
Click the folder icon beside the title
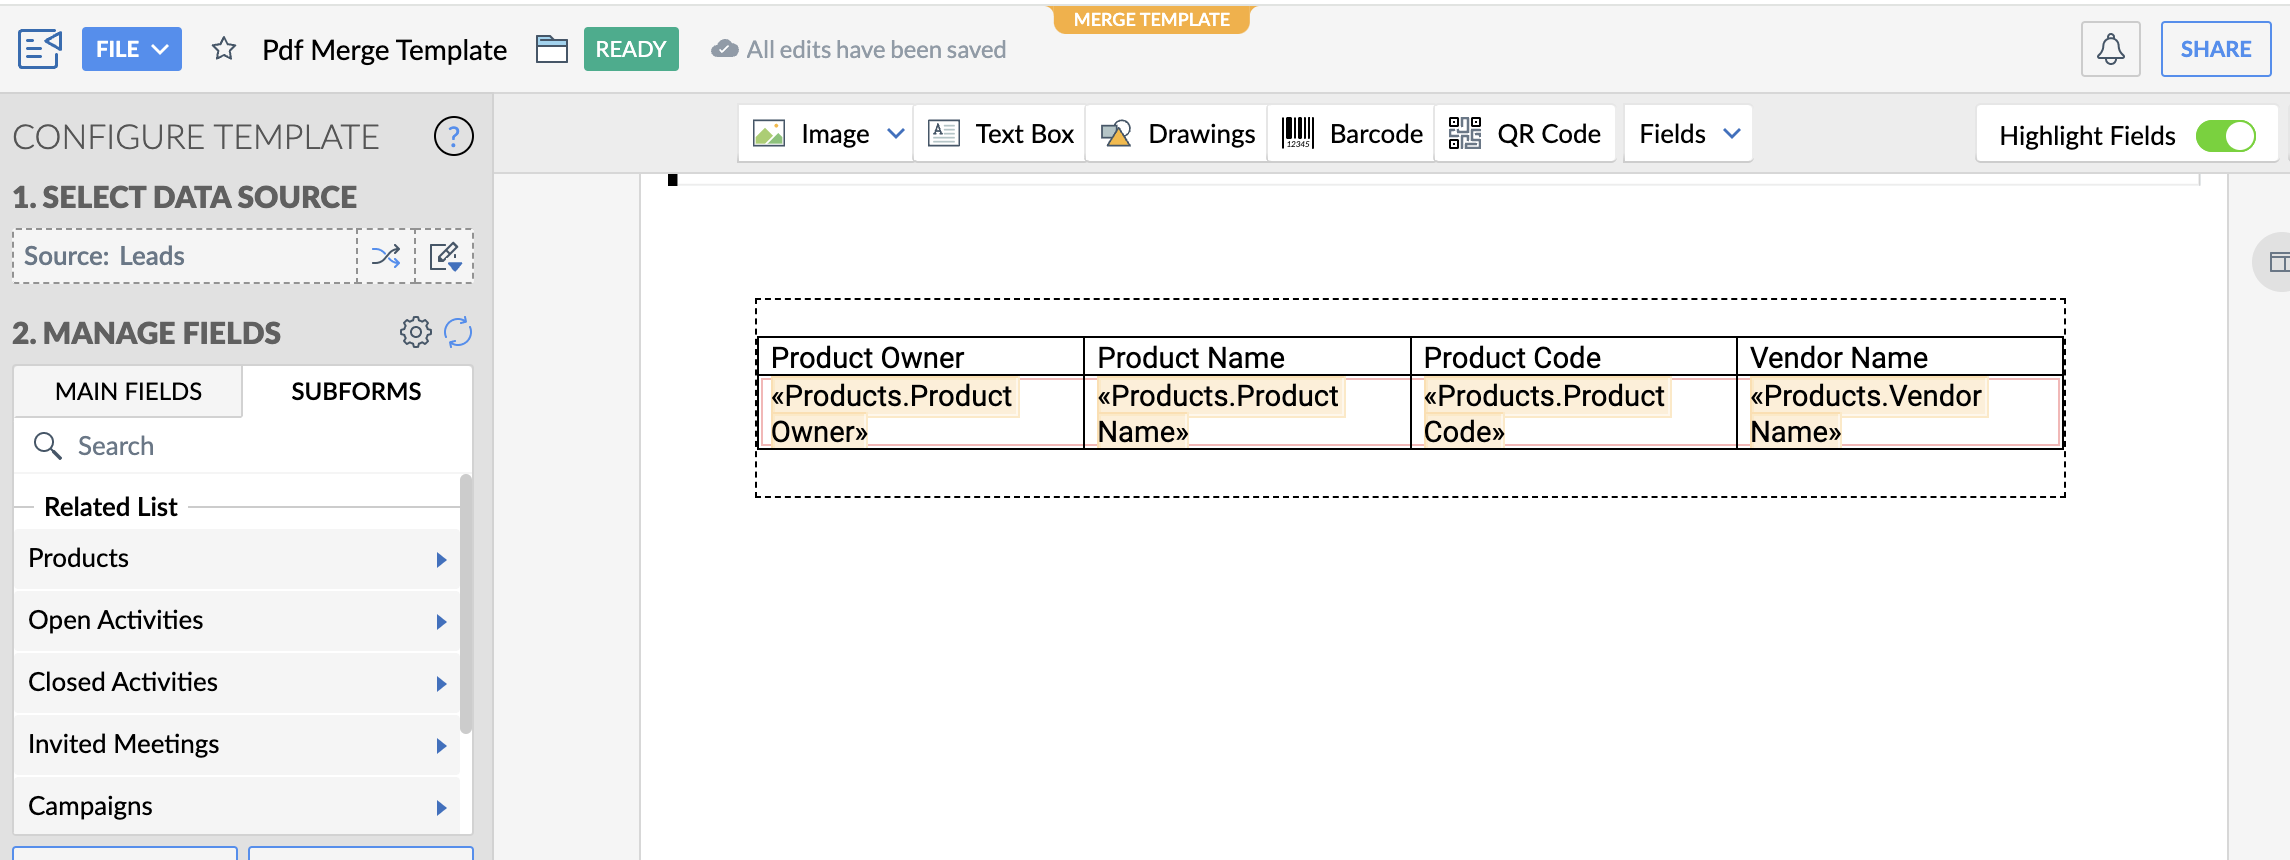pyautogui.click(x=552, y=49)
